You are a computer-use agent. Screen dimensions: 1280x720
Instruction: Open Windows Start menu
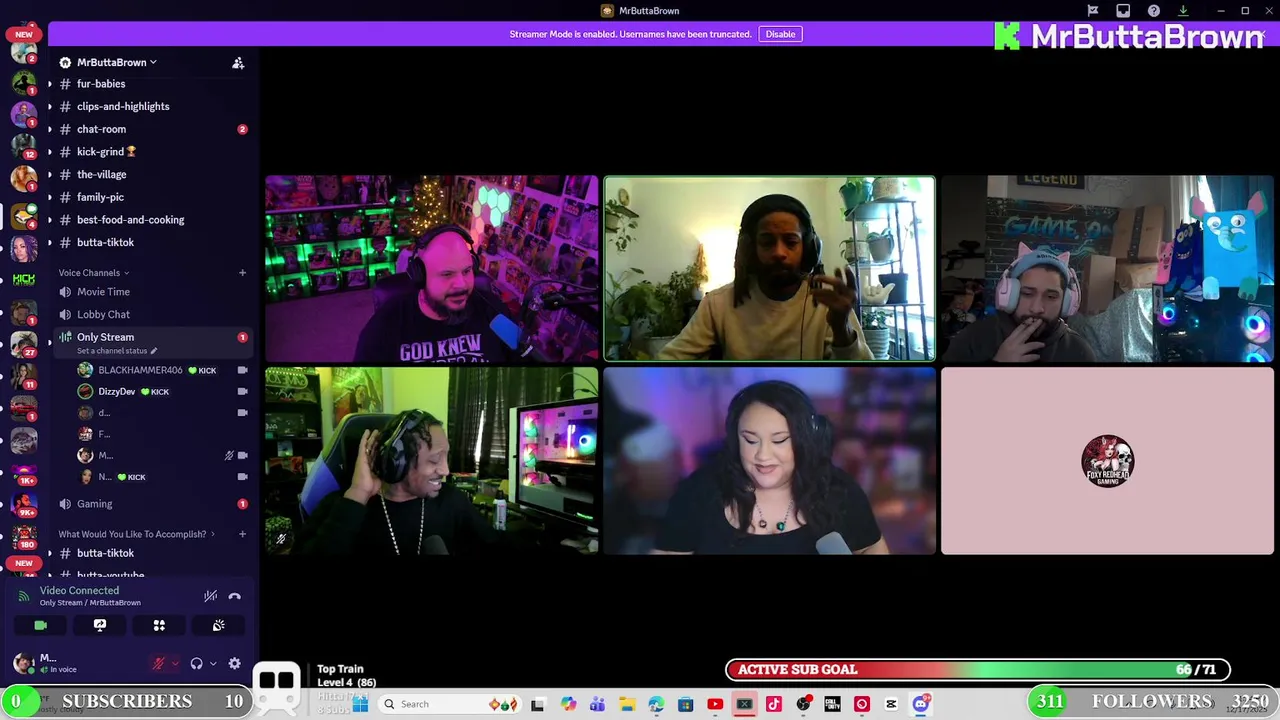click(x=361, y=704)
